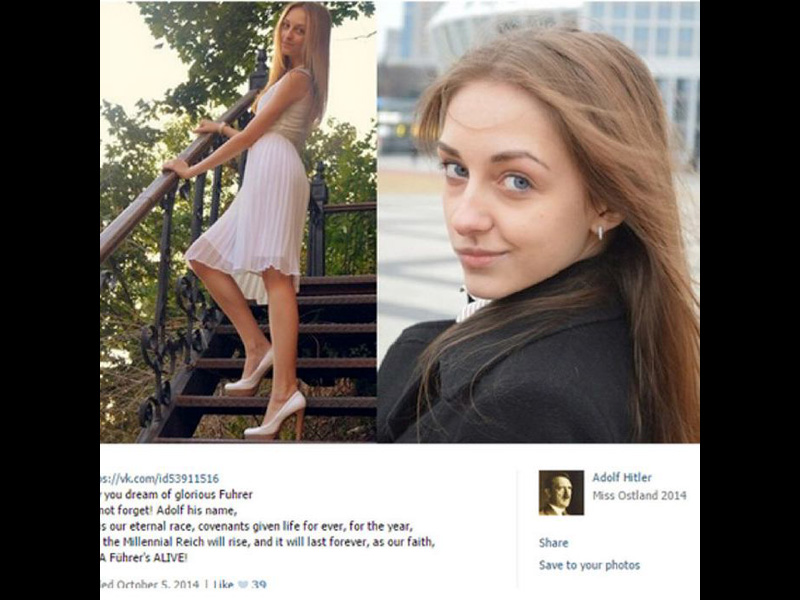Click the caption line 'not forget! Adolf his name'
800x600 pixels.
(169, 510)
